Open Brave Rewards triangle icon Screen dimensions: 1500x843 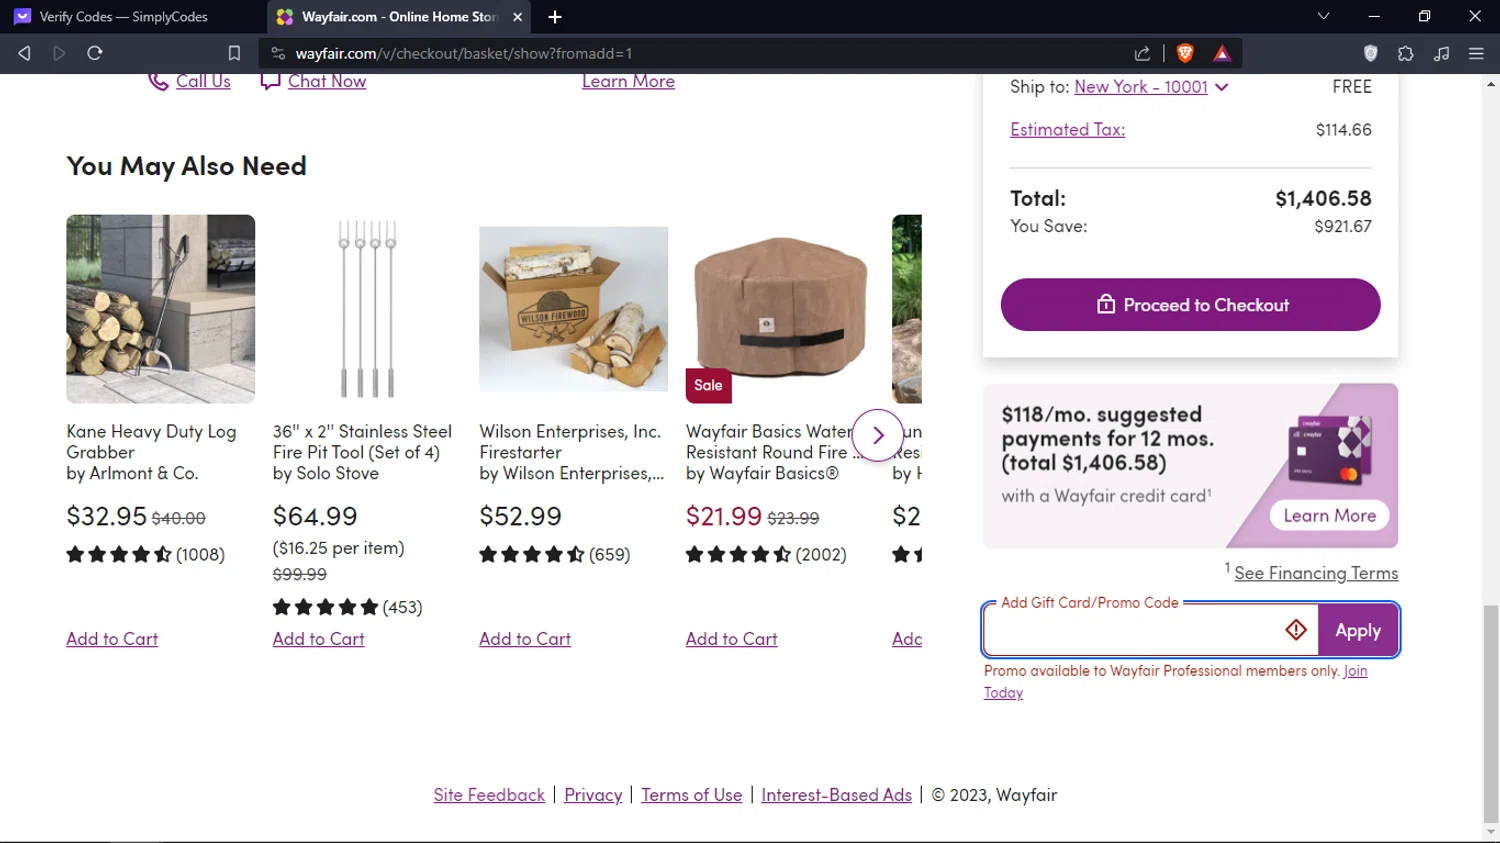(x=1222, y=53)
